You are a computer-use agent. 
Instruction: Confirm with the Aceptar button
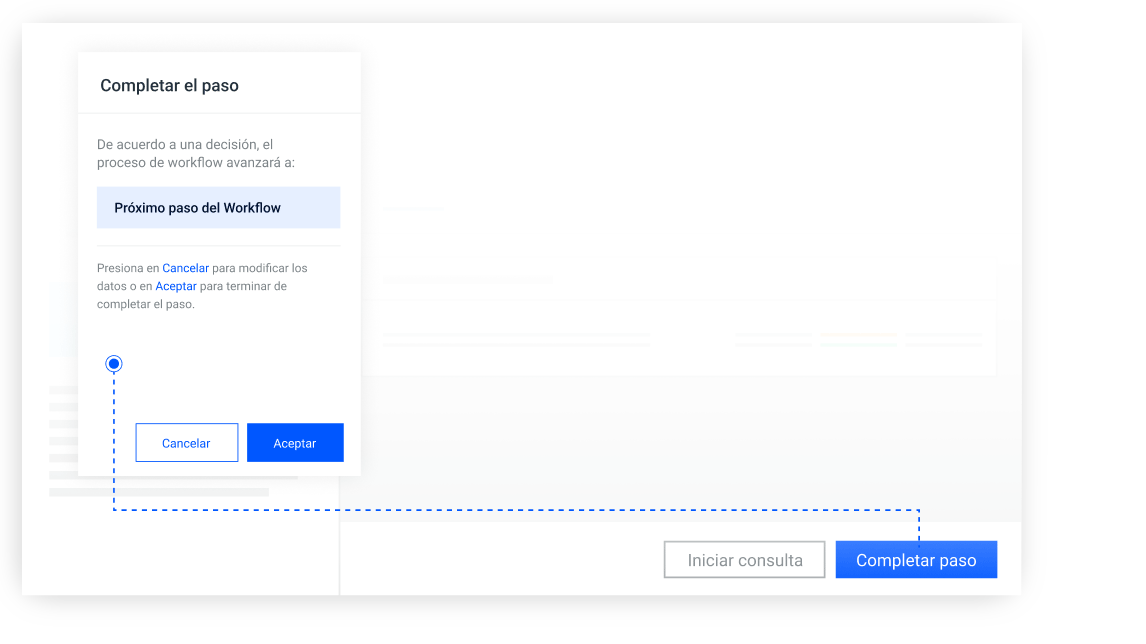click(x=295, y=442)
